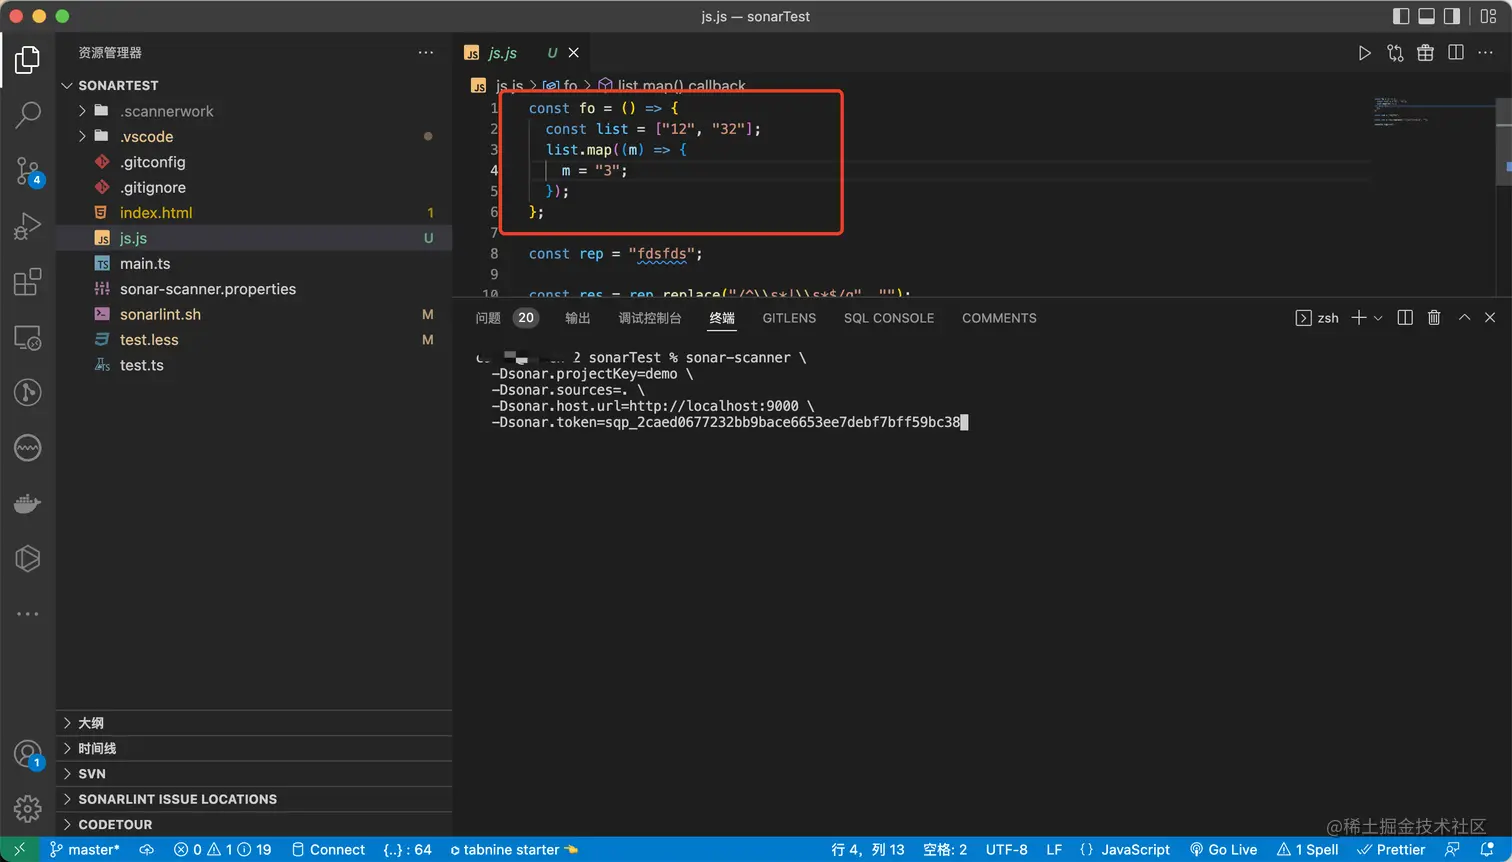Open index.html in the explorer
The height and width of the screenshot is (862, 1512).
pyautogui.click(x=254, y=213)
